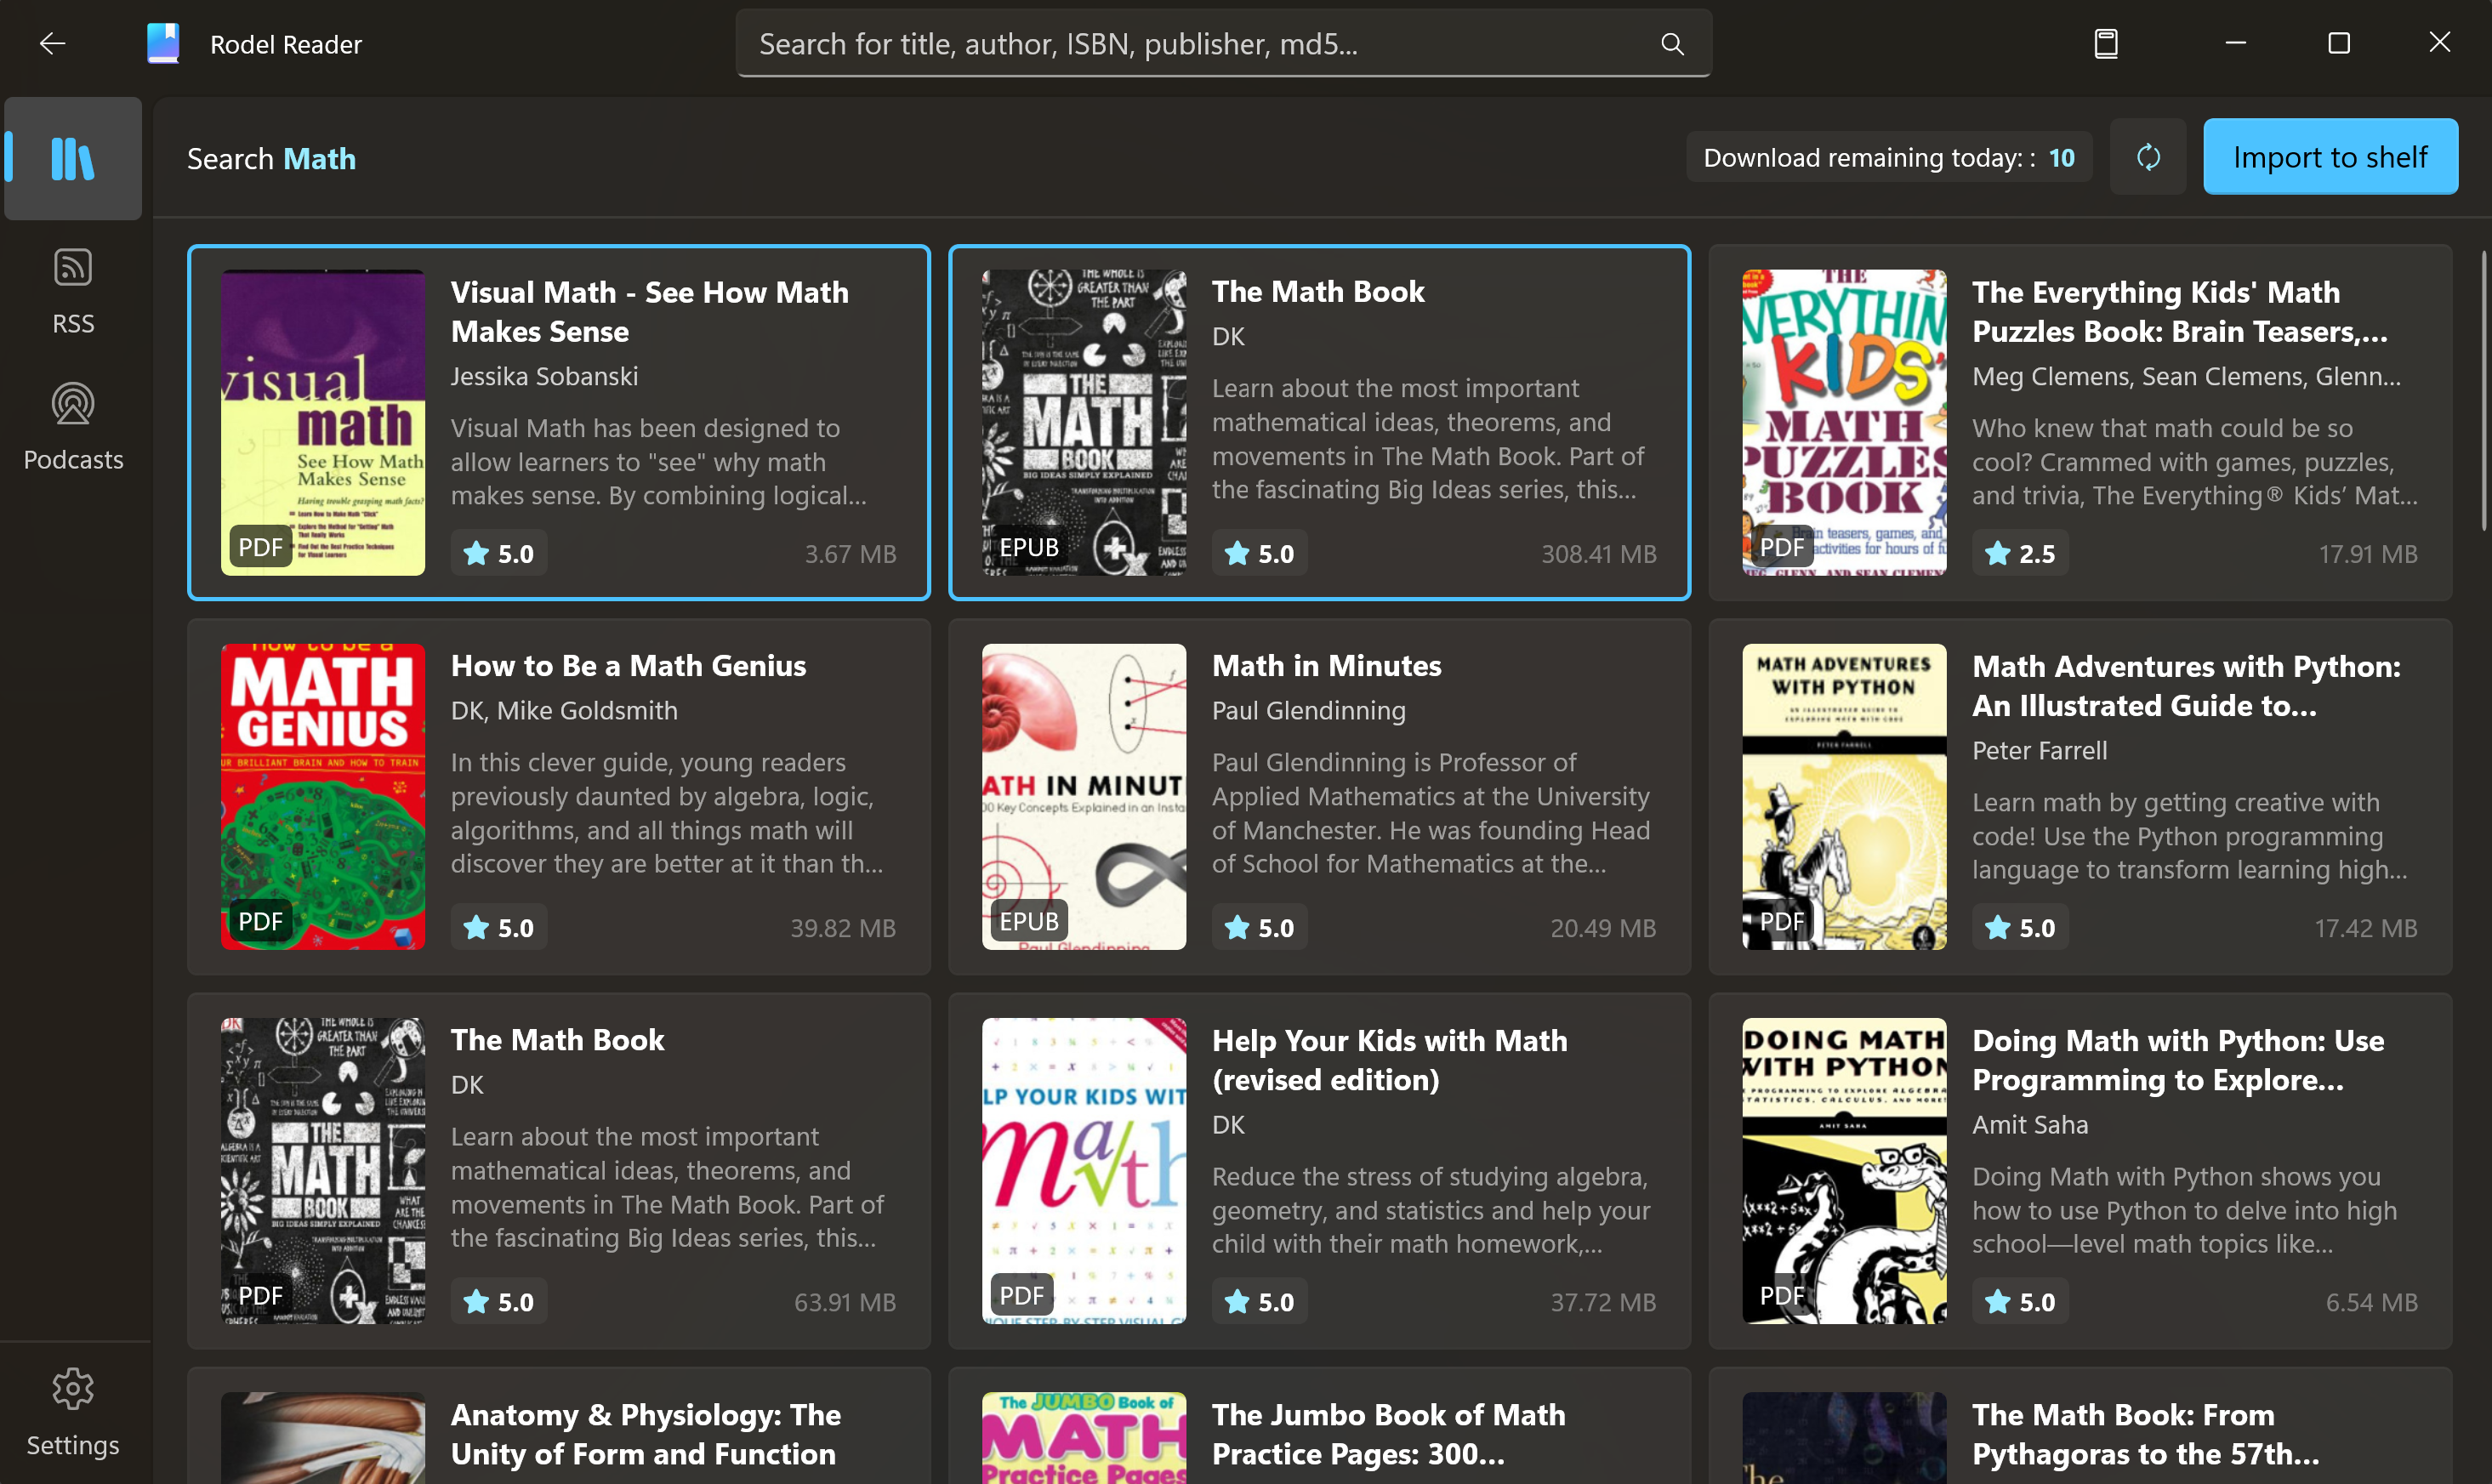
Task: Open Math Adventures with Python cover
Action: 1844,796
